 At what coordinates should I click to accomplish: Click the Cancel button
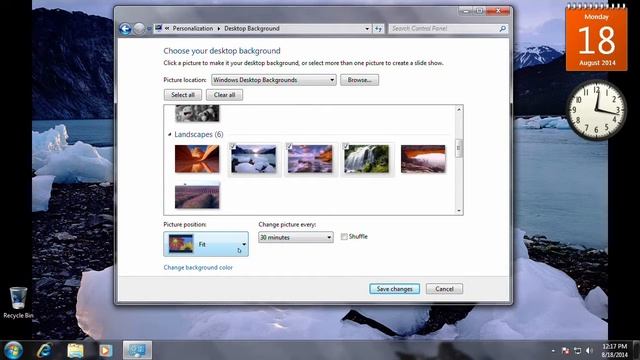(x=444, y=289)
